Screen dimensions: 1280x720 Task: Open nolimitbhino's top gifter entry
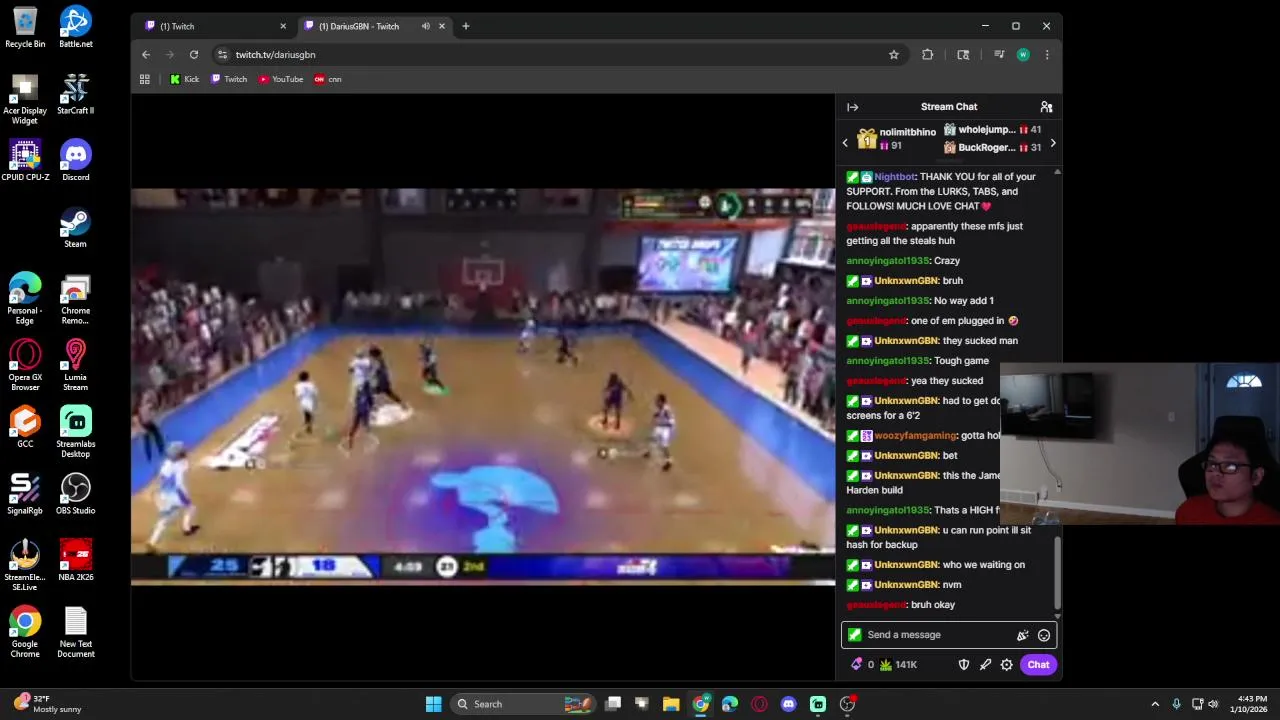(896, 139)
